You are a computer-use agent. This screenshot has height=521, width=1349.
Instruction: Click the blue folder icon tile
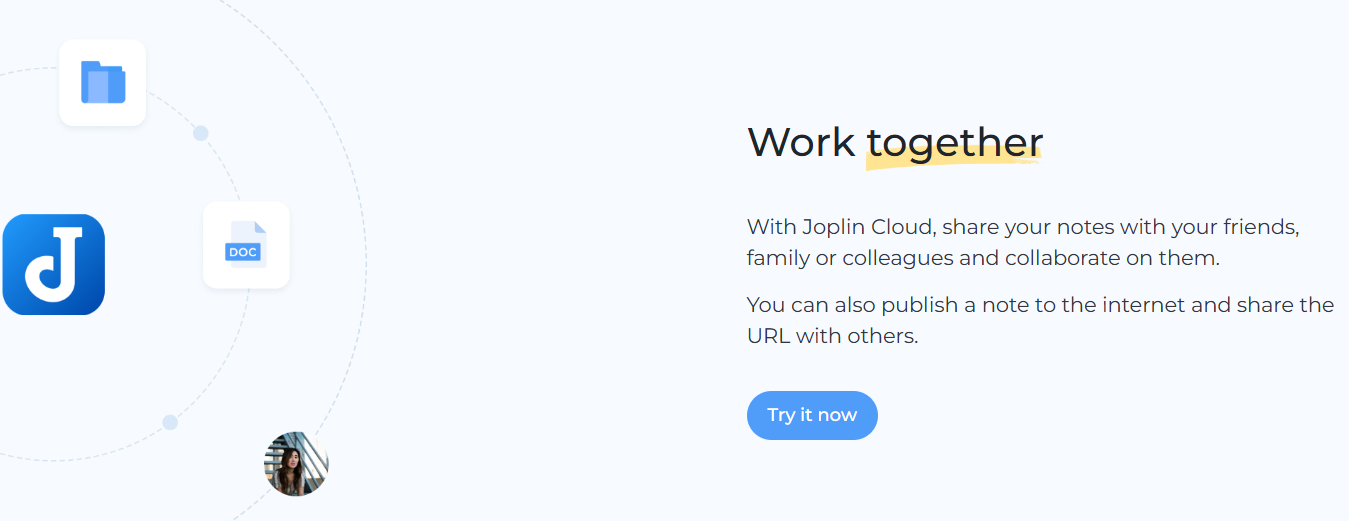click(x=103, y=83)
